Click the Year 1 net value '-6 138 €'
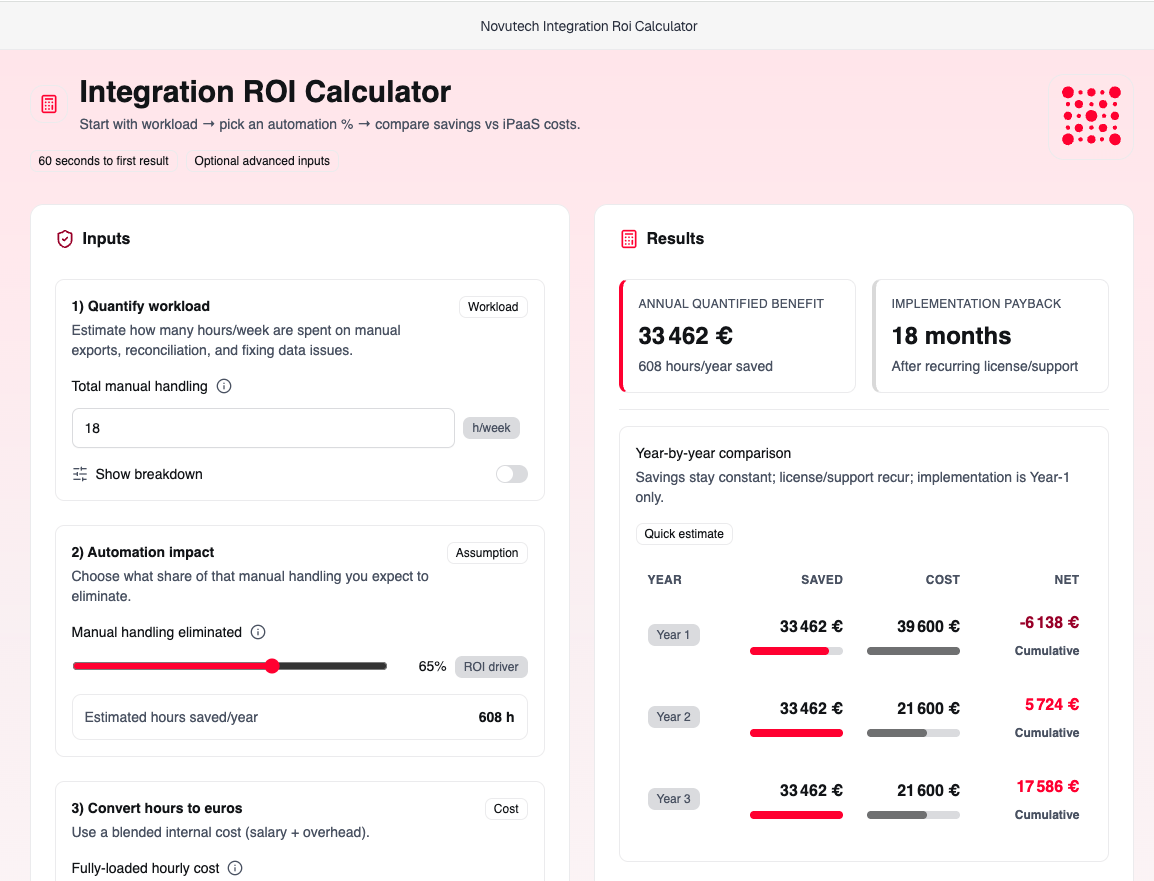The image size is (1154, 881). tap(1049, 623)
